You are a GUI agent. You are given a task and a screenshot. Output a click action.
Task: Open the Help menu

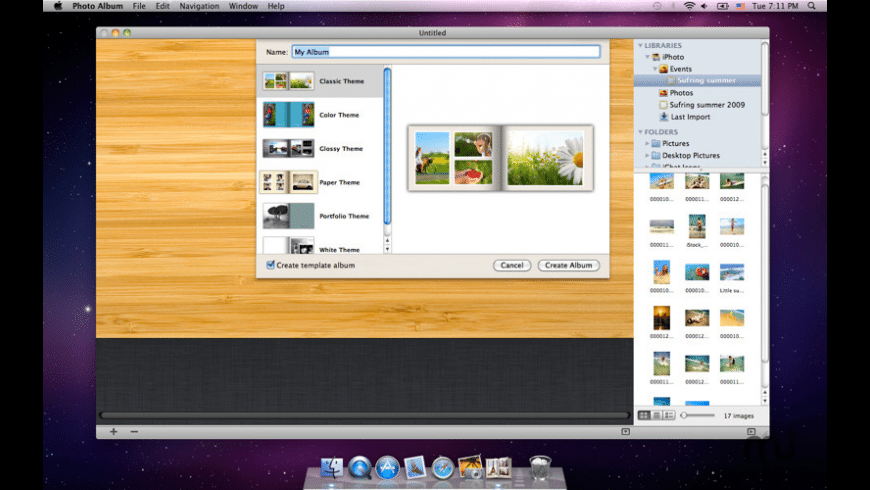276,6
